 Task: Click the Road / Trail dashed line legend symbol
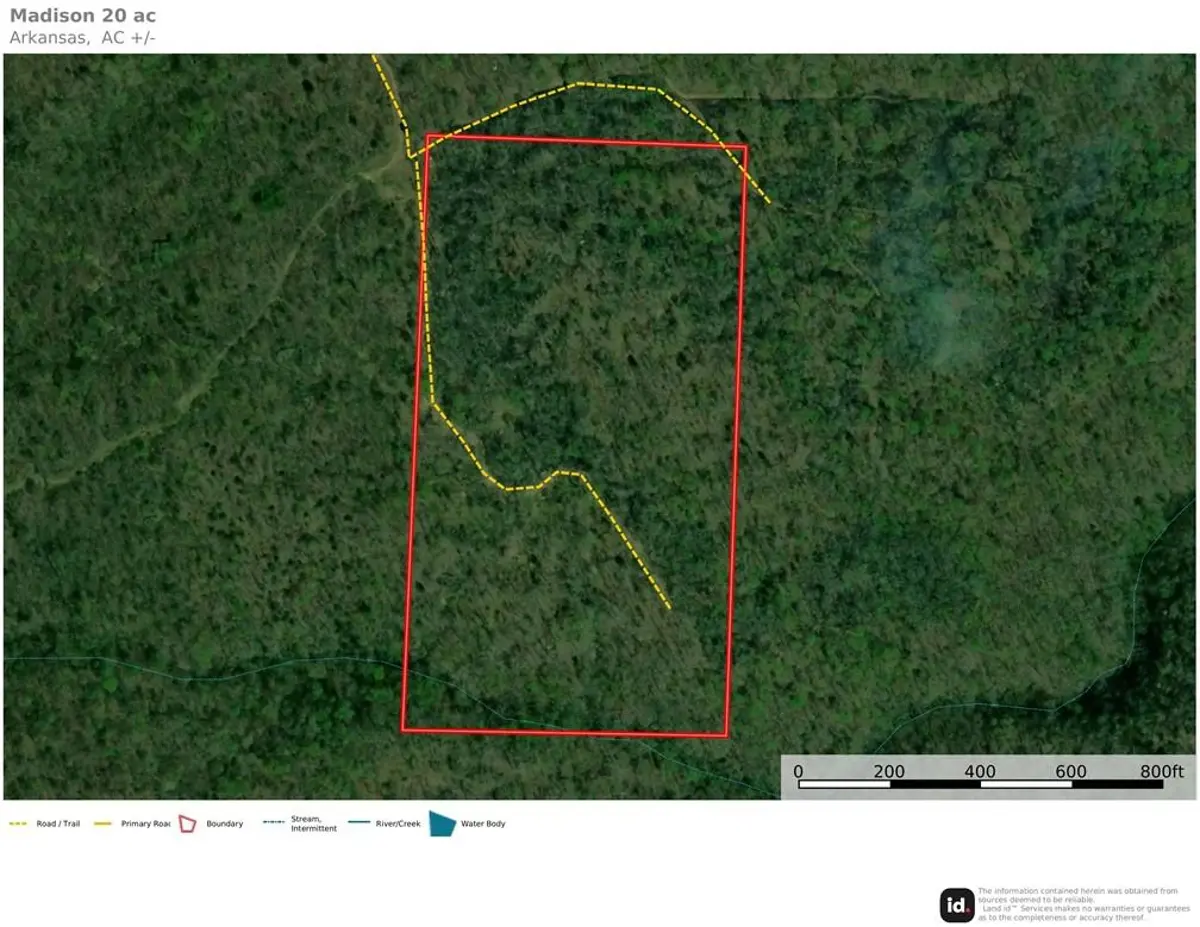click(20, 824)
